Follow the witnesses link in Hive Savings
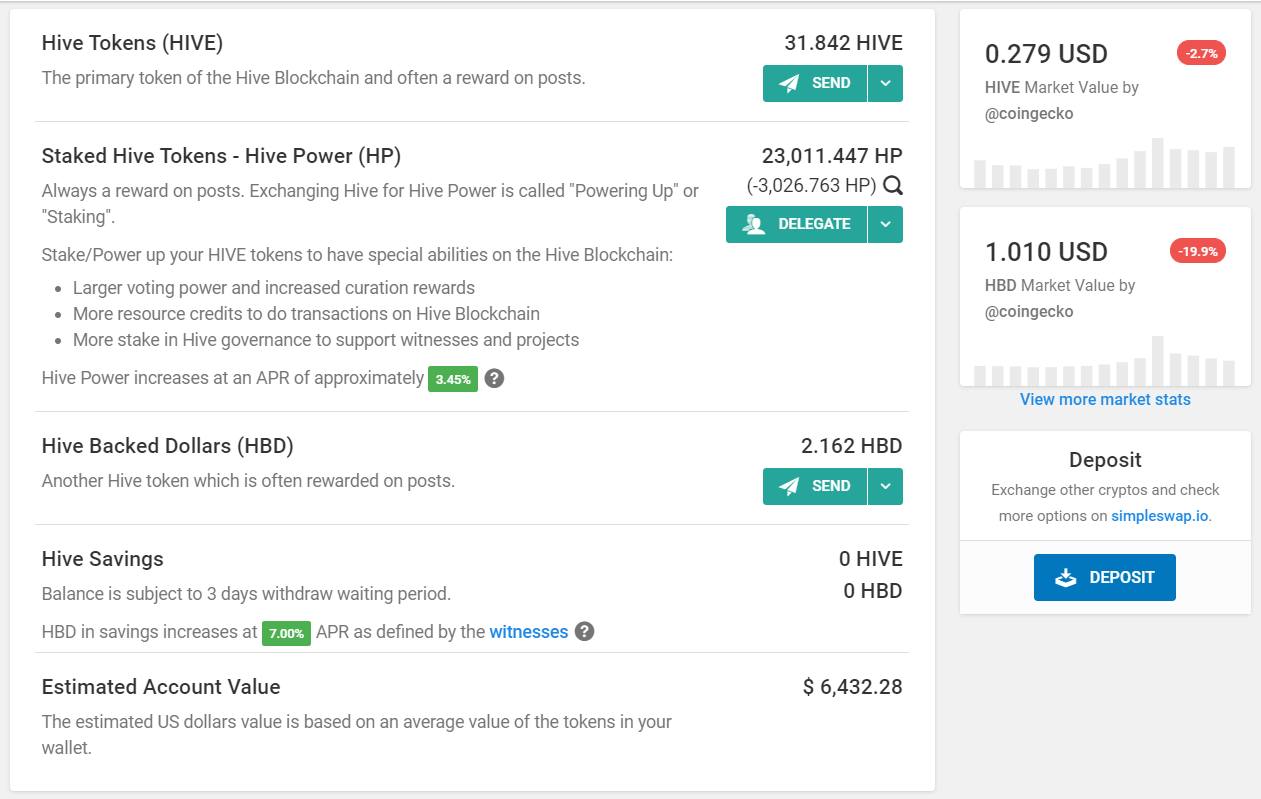Image resolution: width=1261 pixels, height=799 pixels. tap(529, 632)
